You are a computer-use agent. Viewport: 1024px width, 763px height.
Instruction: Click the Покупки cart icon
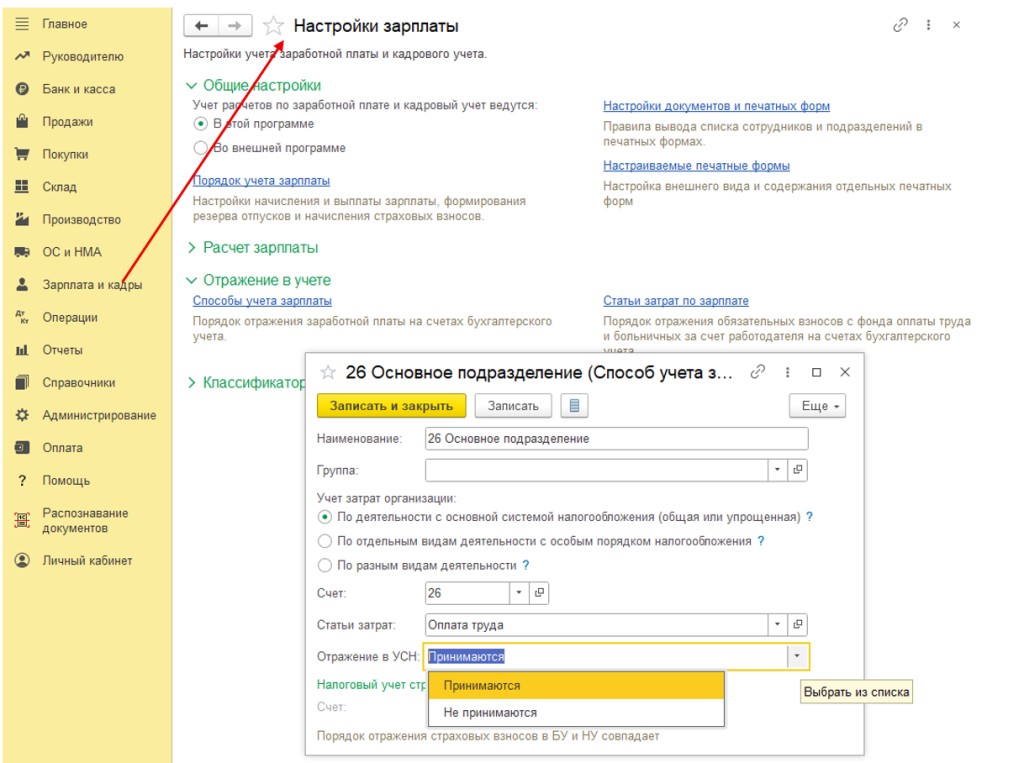click(x=22, y=154)
